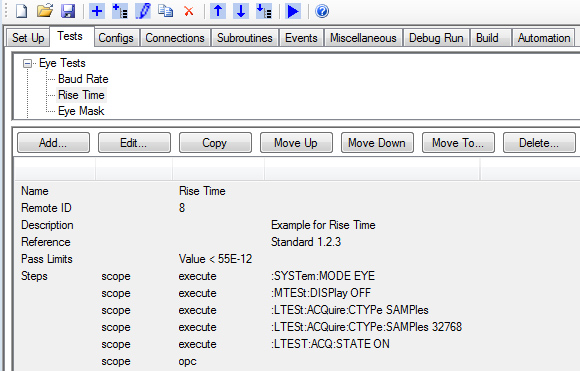Click the 'Example for Rise Time' description
This screenshot has width=580, height=371.
click(323, 225)
